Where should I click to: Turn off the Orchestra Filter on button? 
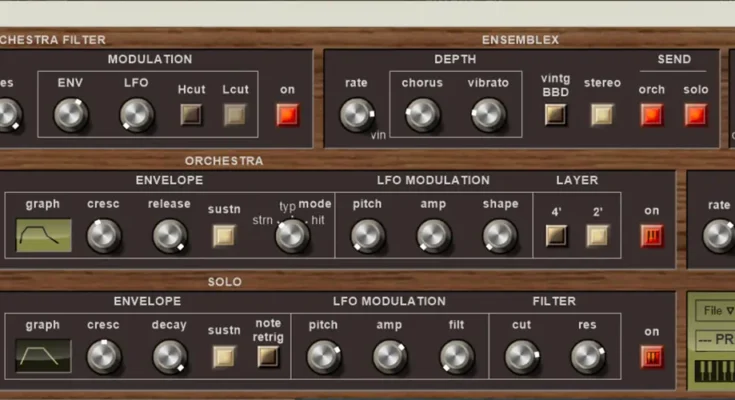point(288,114)
